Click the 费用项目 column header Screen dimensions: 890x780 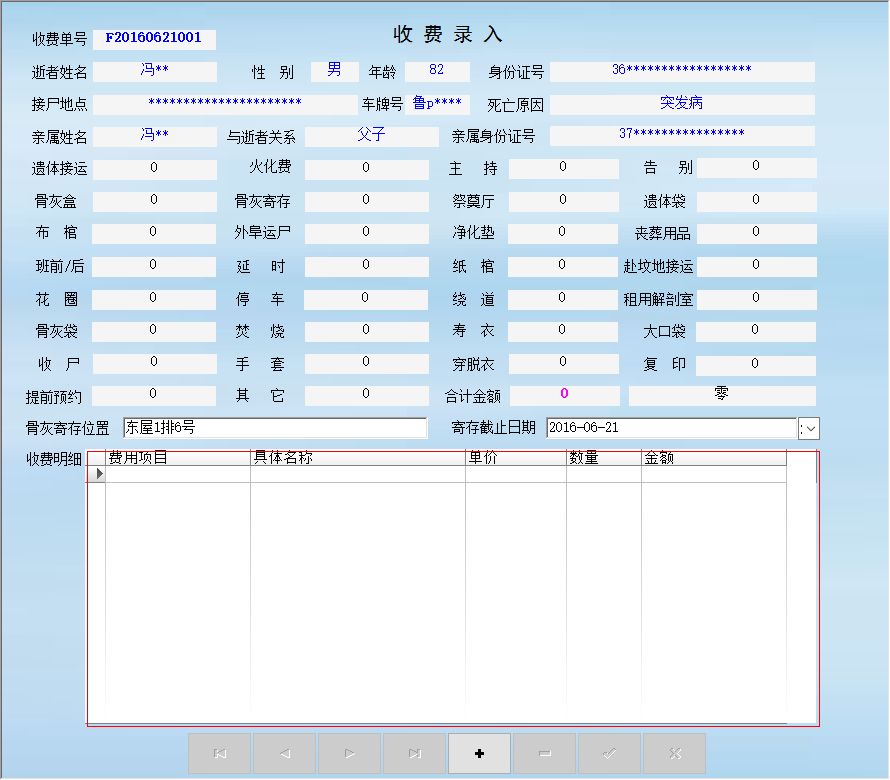pos(178,458)
